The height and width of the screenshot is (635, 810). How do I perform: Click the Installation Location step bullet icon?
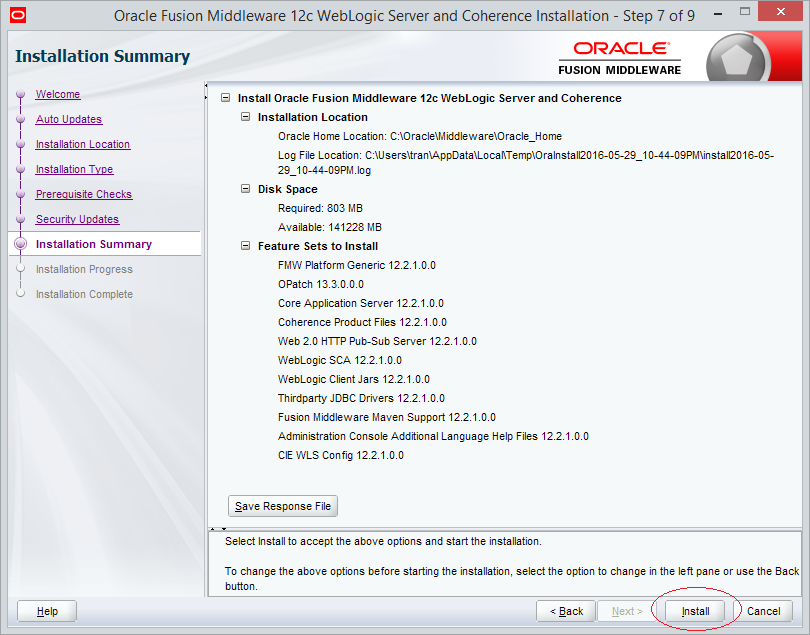(21, 144)
